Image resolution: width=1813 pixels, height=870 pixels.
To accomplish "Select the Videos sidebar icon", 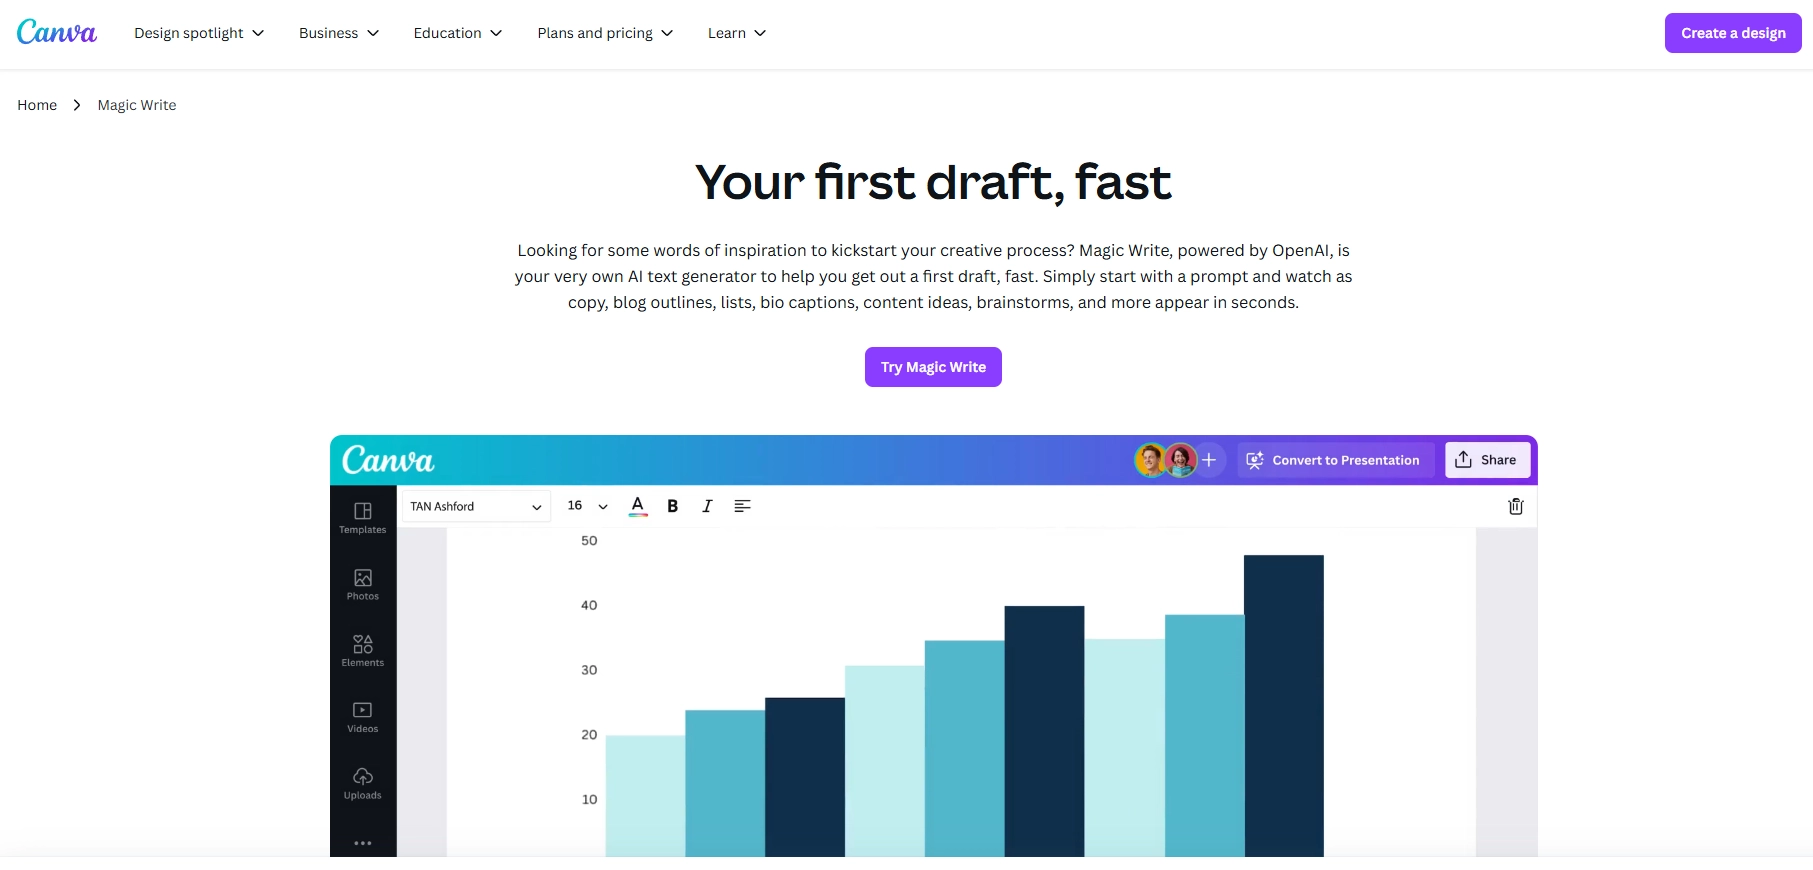I will point(362,717).
